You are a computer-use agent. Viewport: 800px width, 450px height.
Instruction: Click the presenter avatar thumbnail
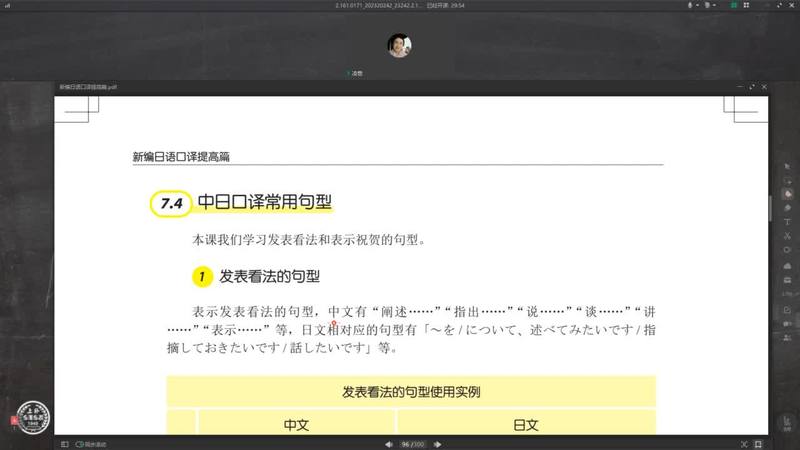(399, 46)
